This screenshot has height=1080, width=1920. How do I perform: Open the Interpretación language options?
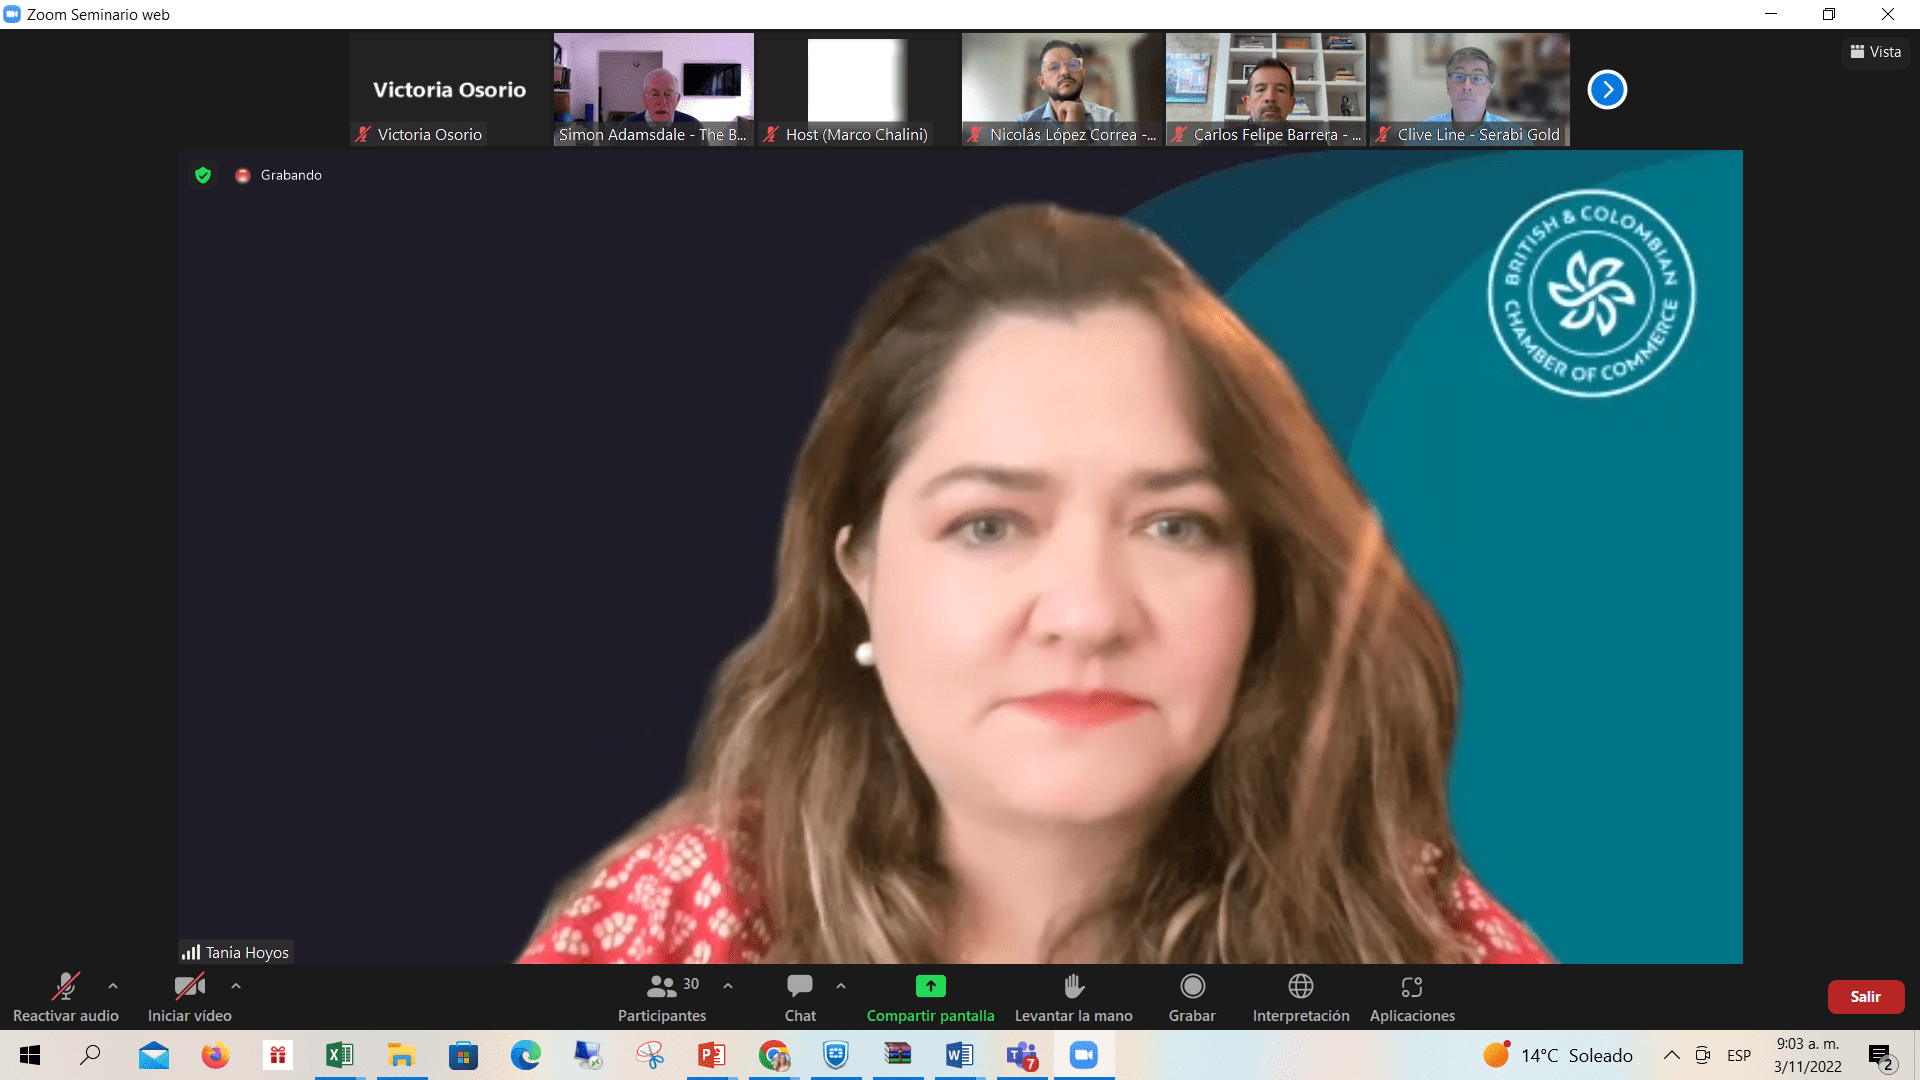coord(1301,997)
